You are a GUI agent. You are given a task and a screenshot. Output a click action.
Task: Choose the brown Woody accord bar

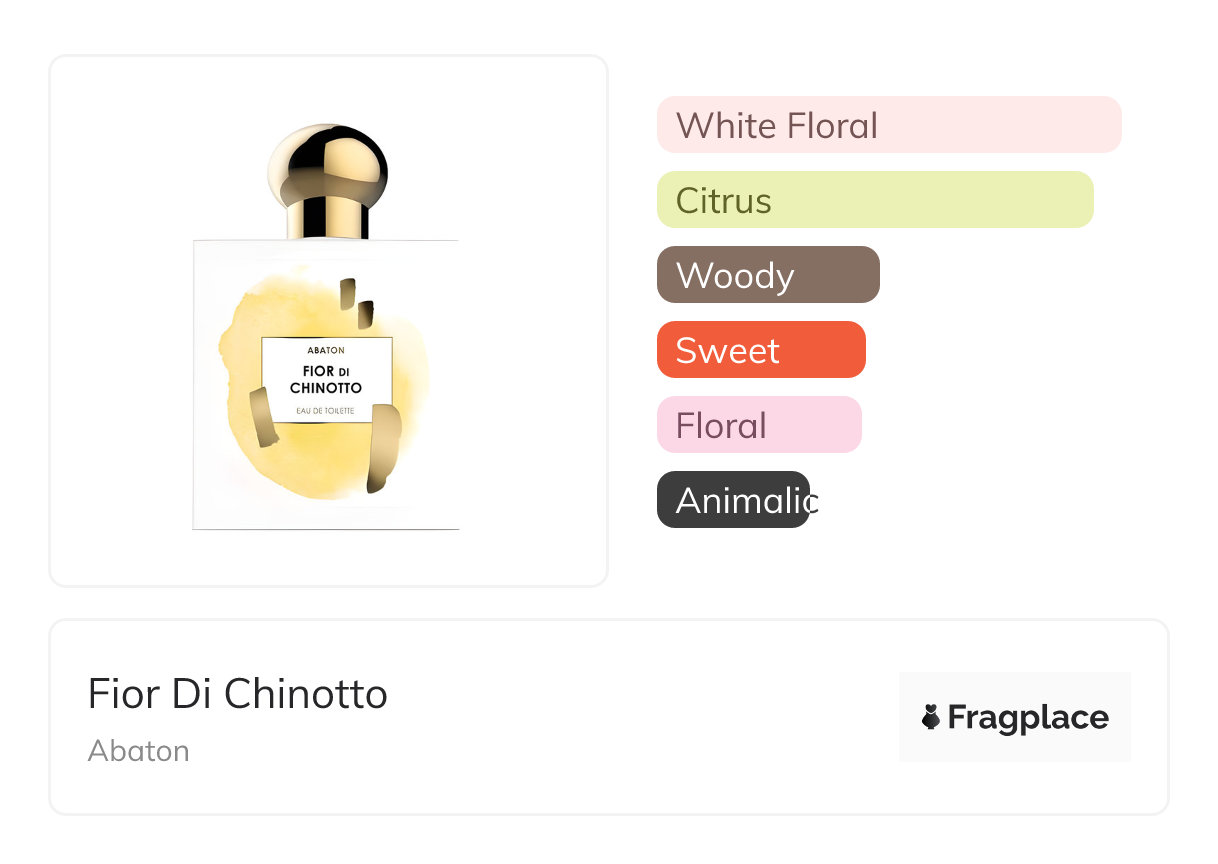(x=767, y=275)
